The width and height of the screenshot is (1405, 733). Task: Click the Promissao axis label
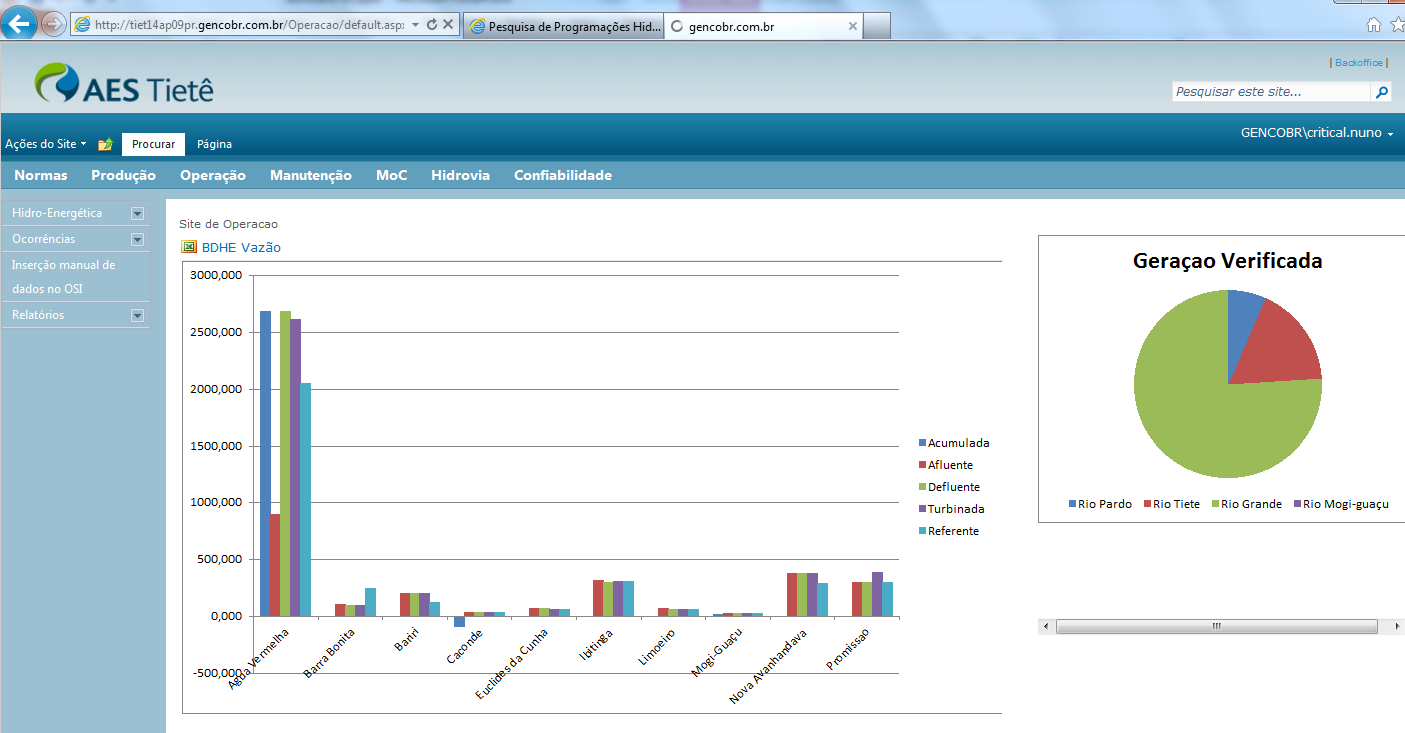848,648
